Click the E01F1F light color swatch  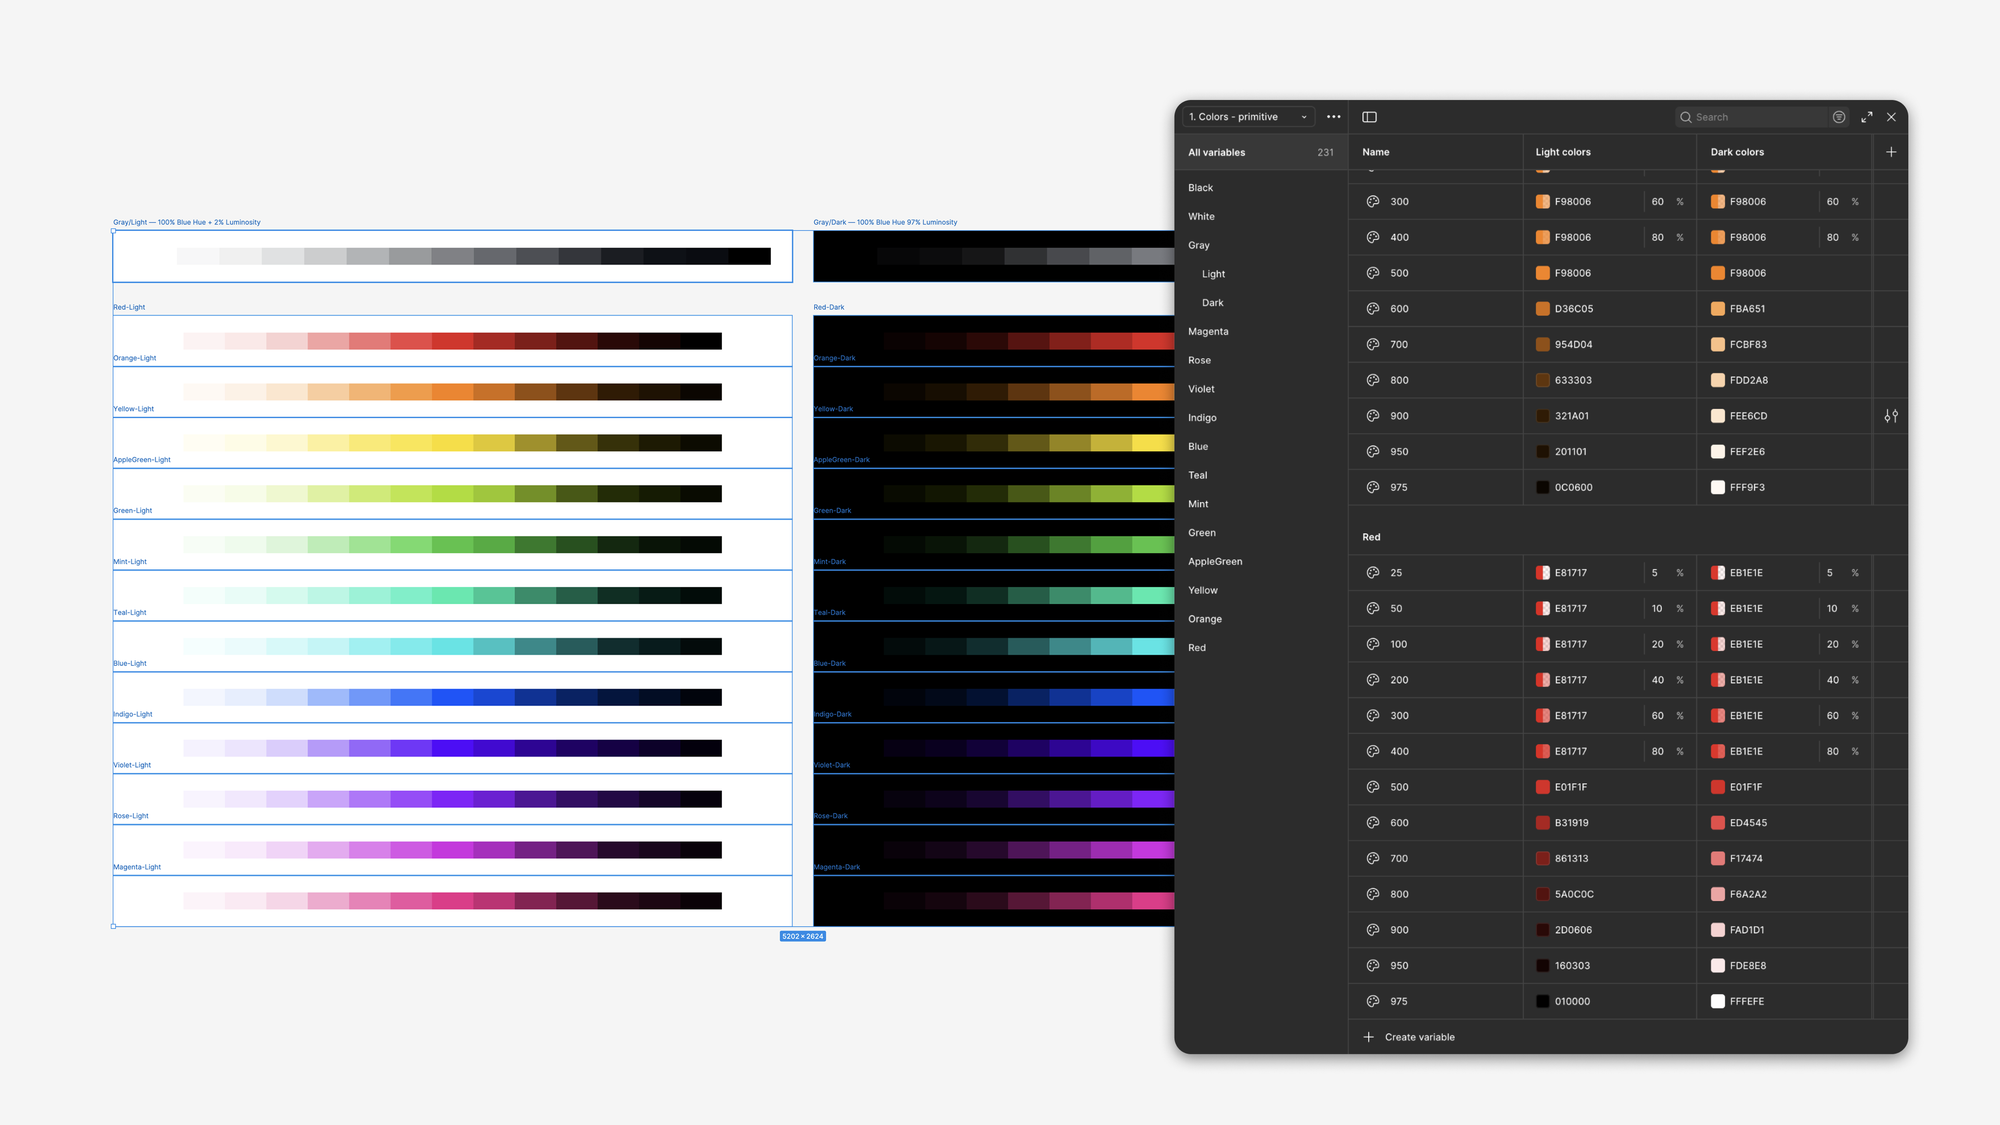tap(1542, 787)
